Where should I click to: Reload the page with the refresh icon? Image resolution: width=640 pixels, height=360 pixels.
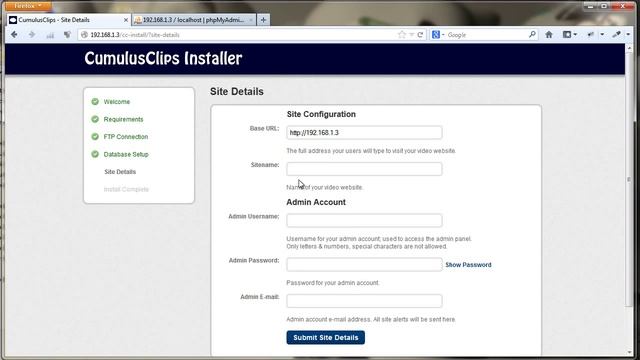coord(420,35)
